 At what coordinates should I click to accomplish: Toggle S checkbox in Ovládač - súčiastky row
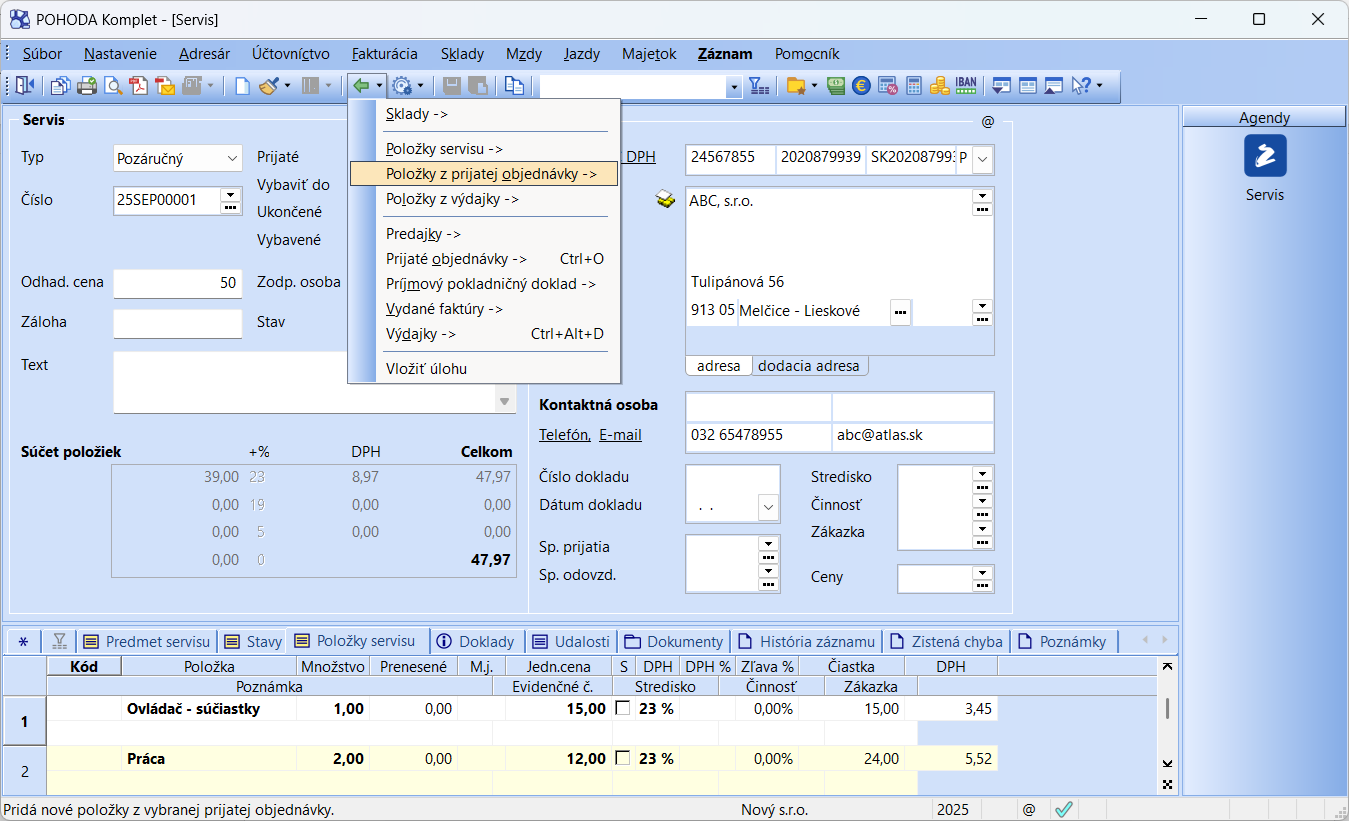click(623, 708)
